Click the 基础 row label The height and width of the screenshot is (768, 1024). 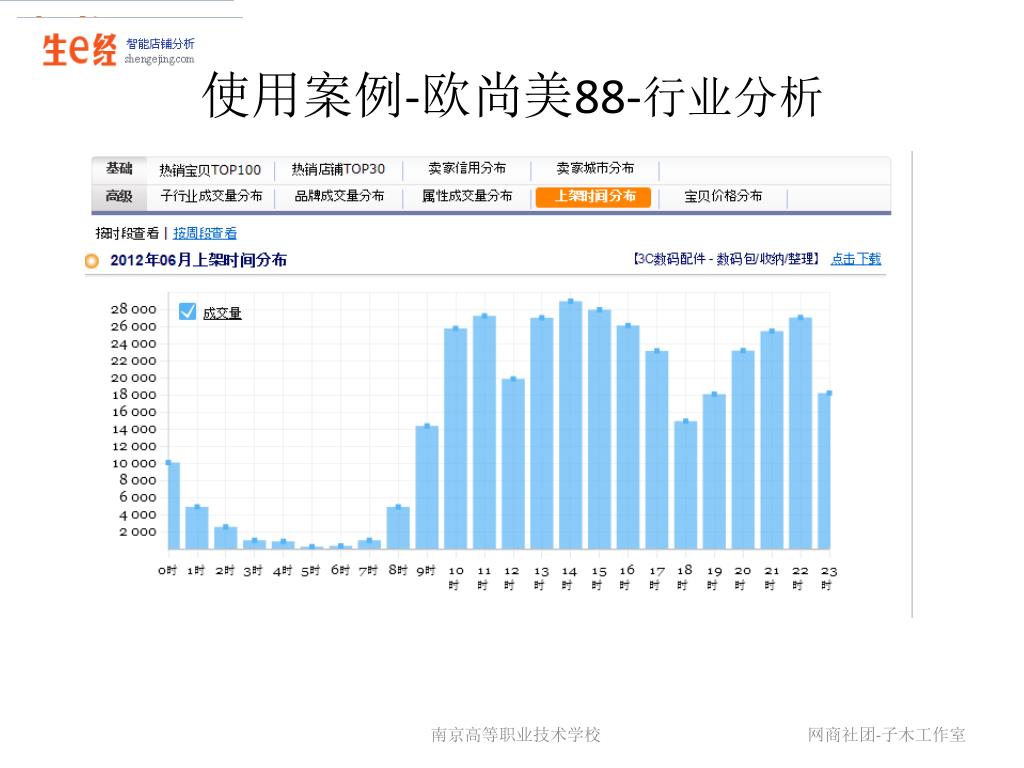119,168
